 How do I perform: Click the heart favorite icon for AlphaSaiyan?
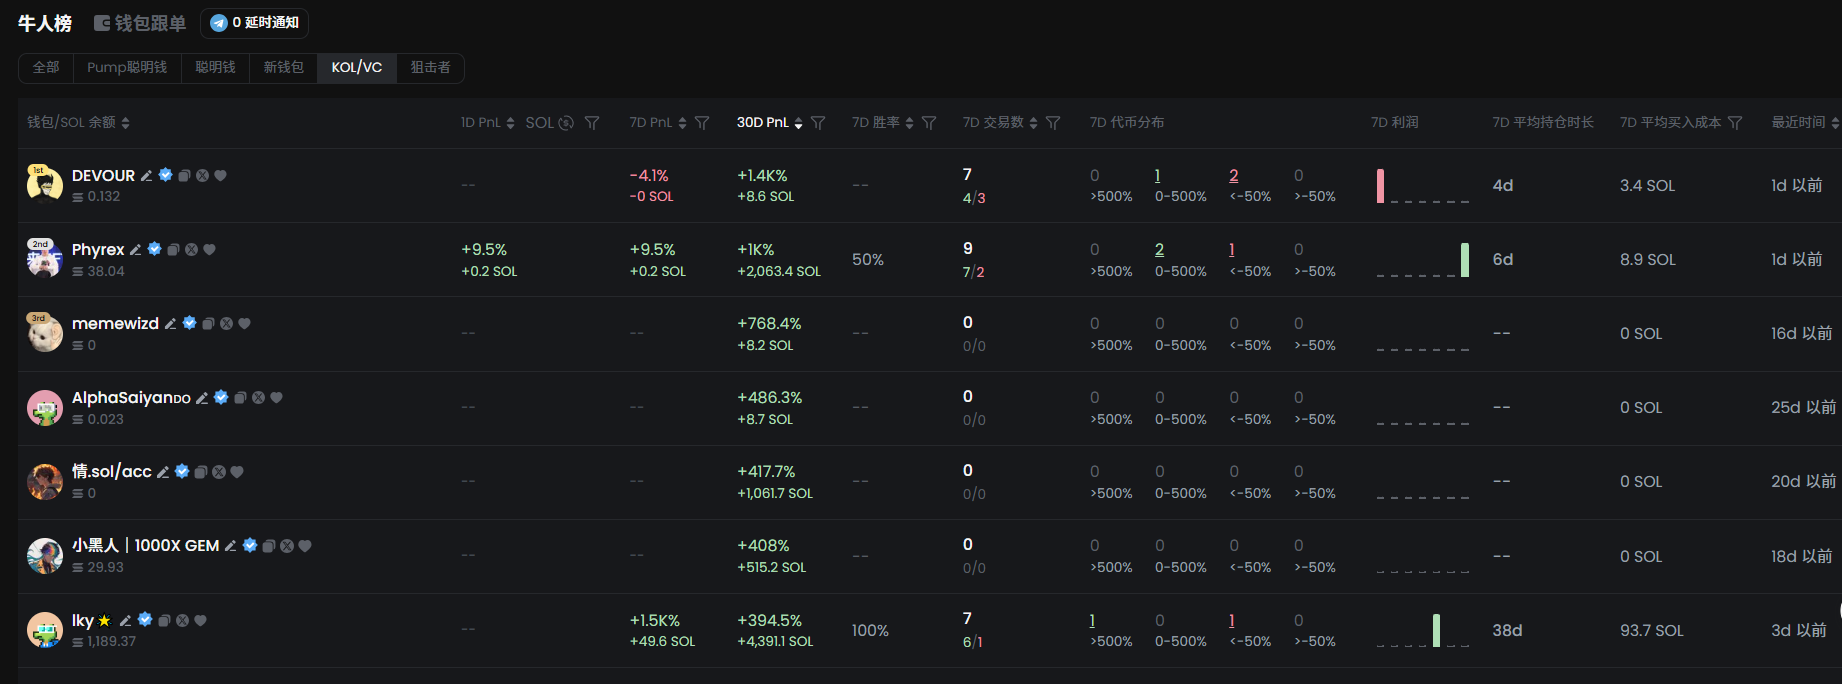277,398
